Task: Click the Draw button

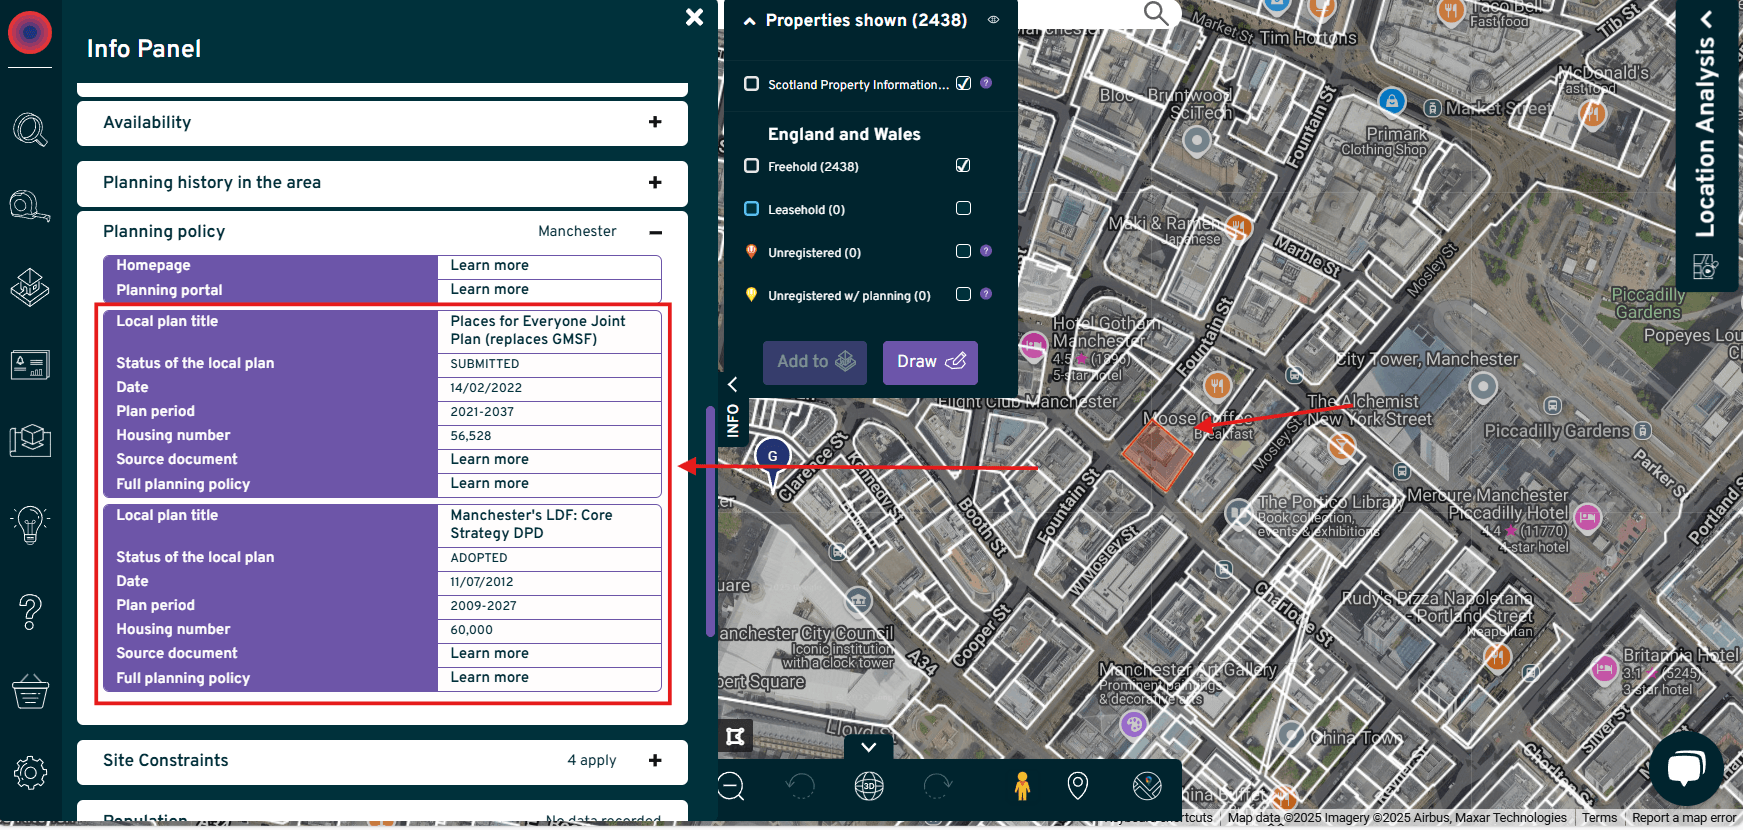Action: tap(930, 362)
